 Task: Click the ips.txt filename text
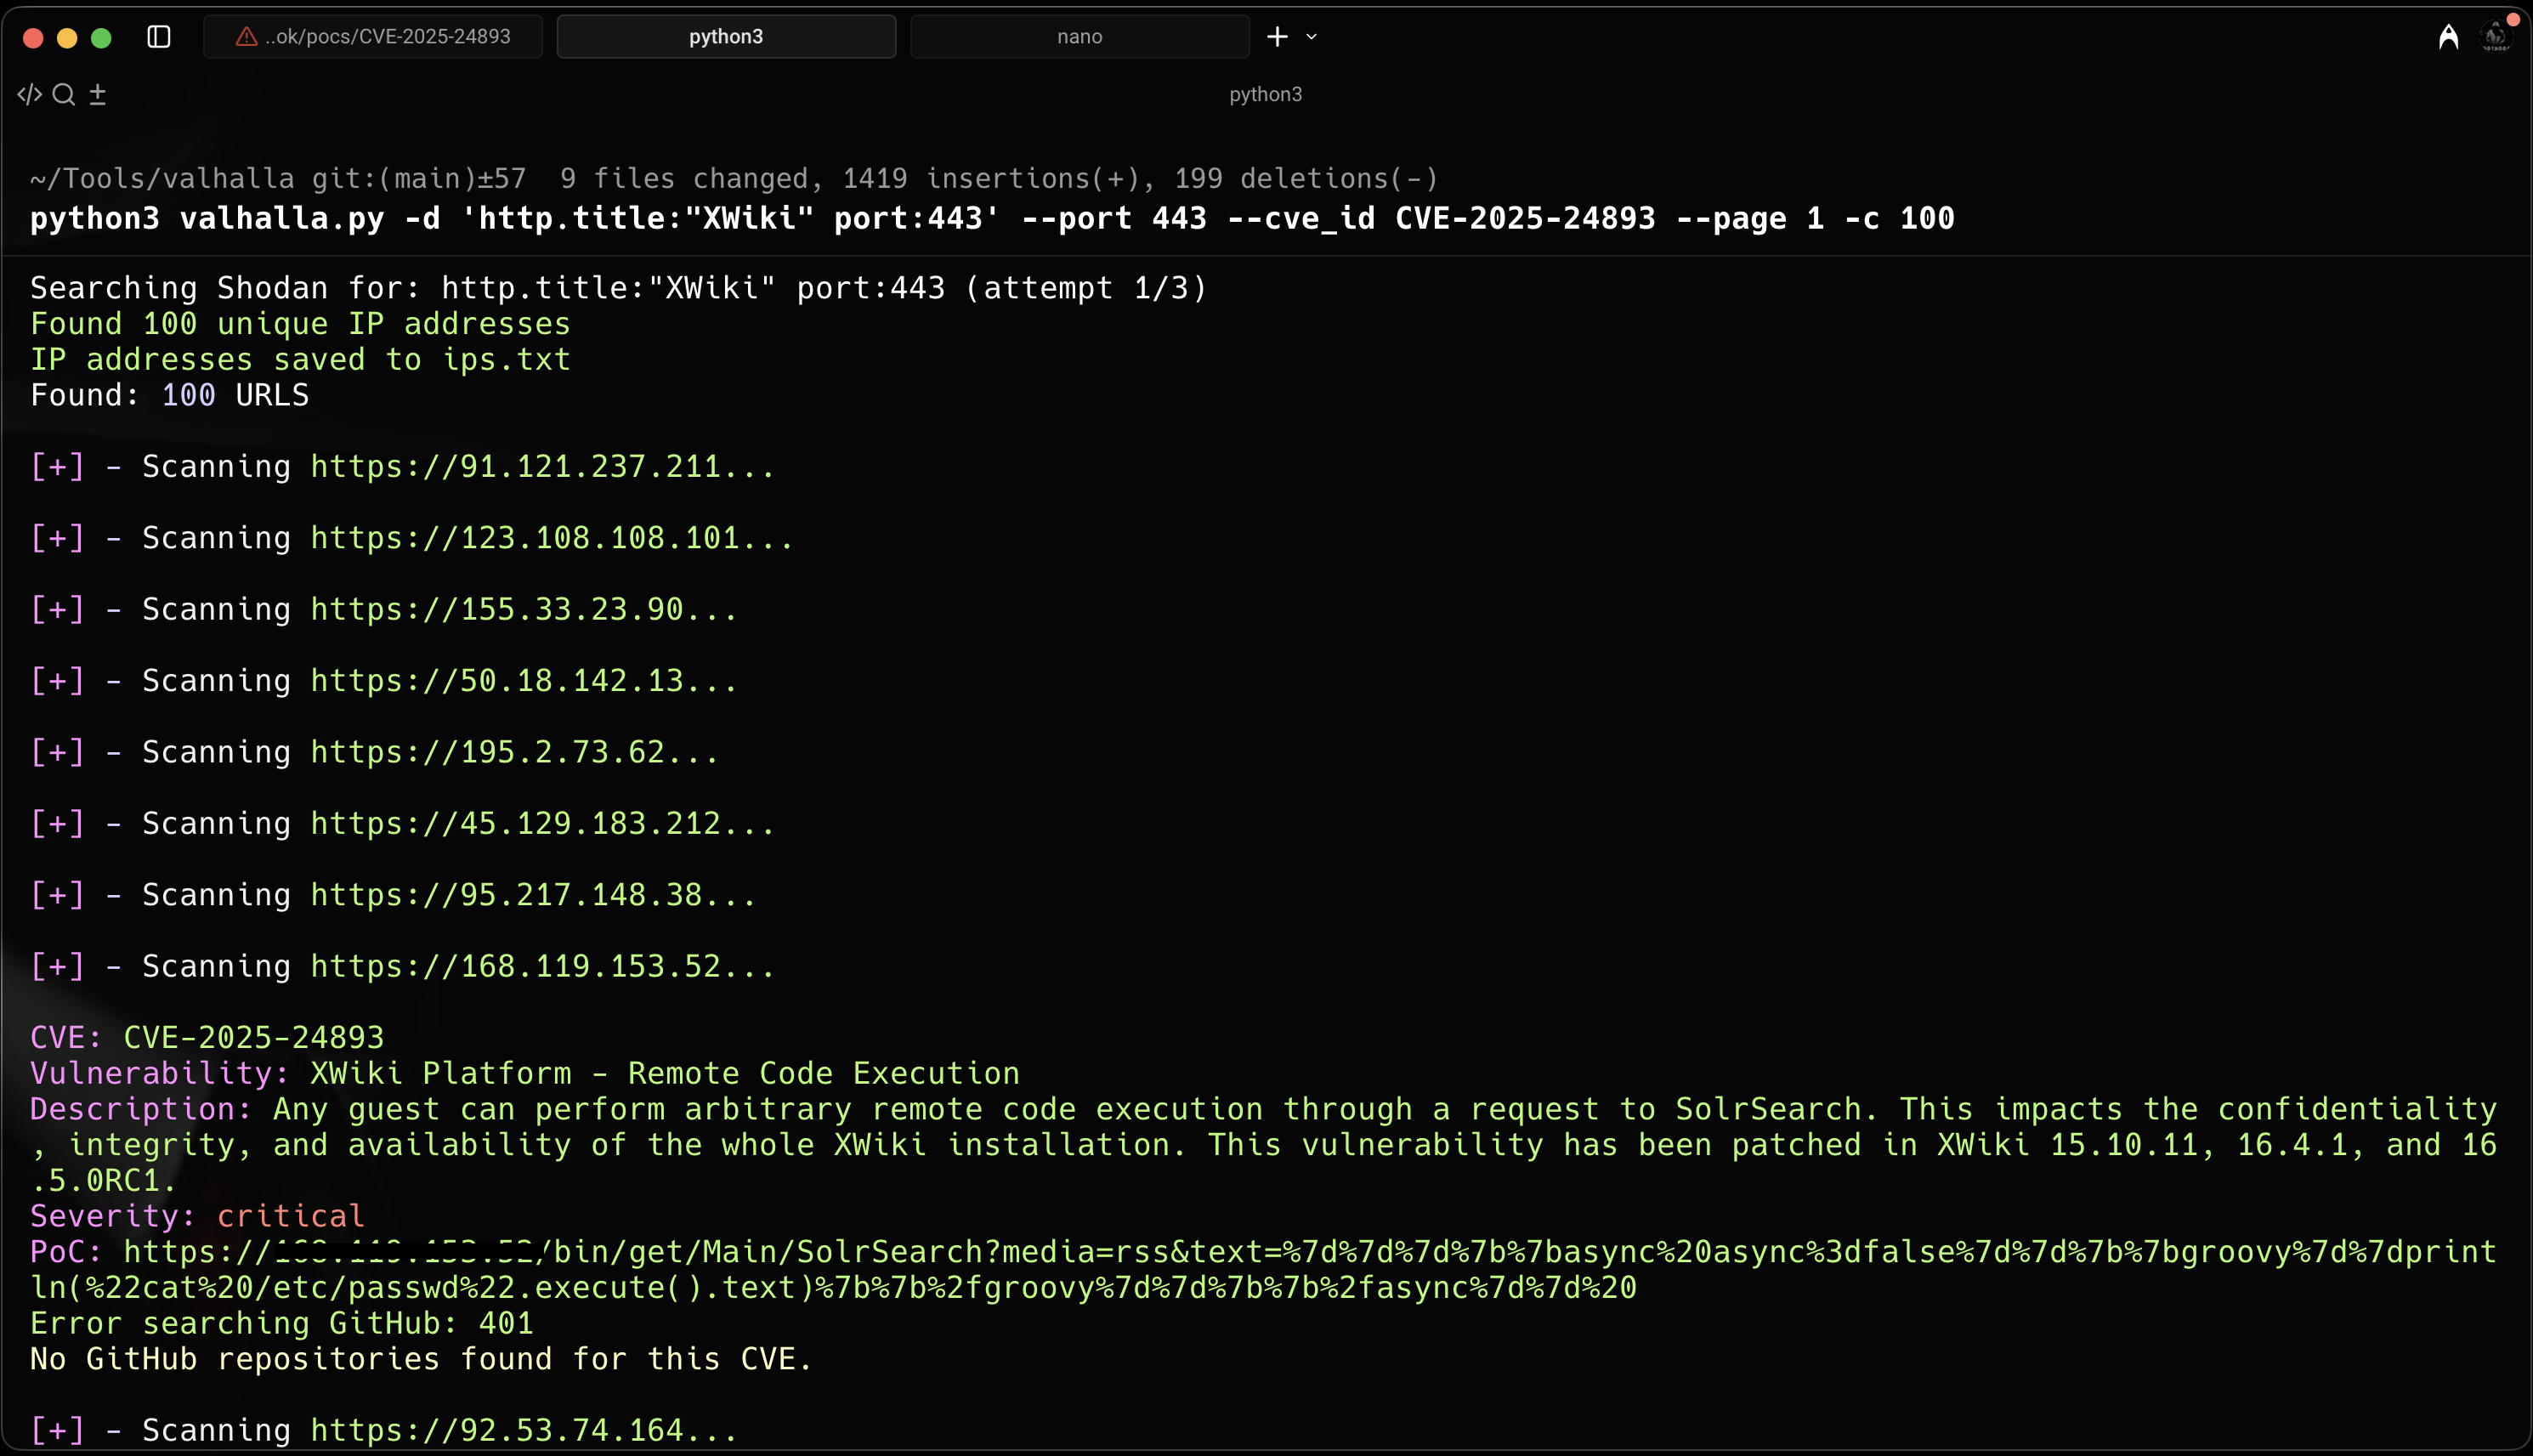(x=507, y=359)
